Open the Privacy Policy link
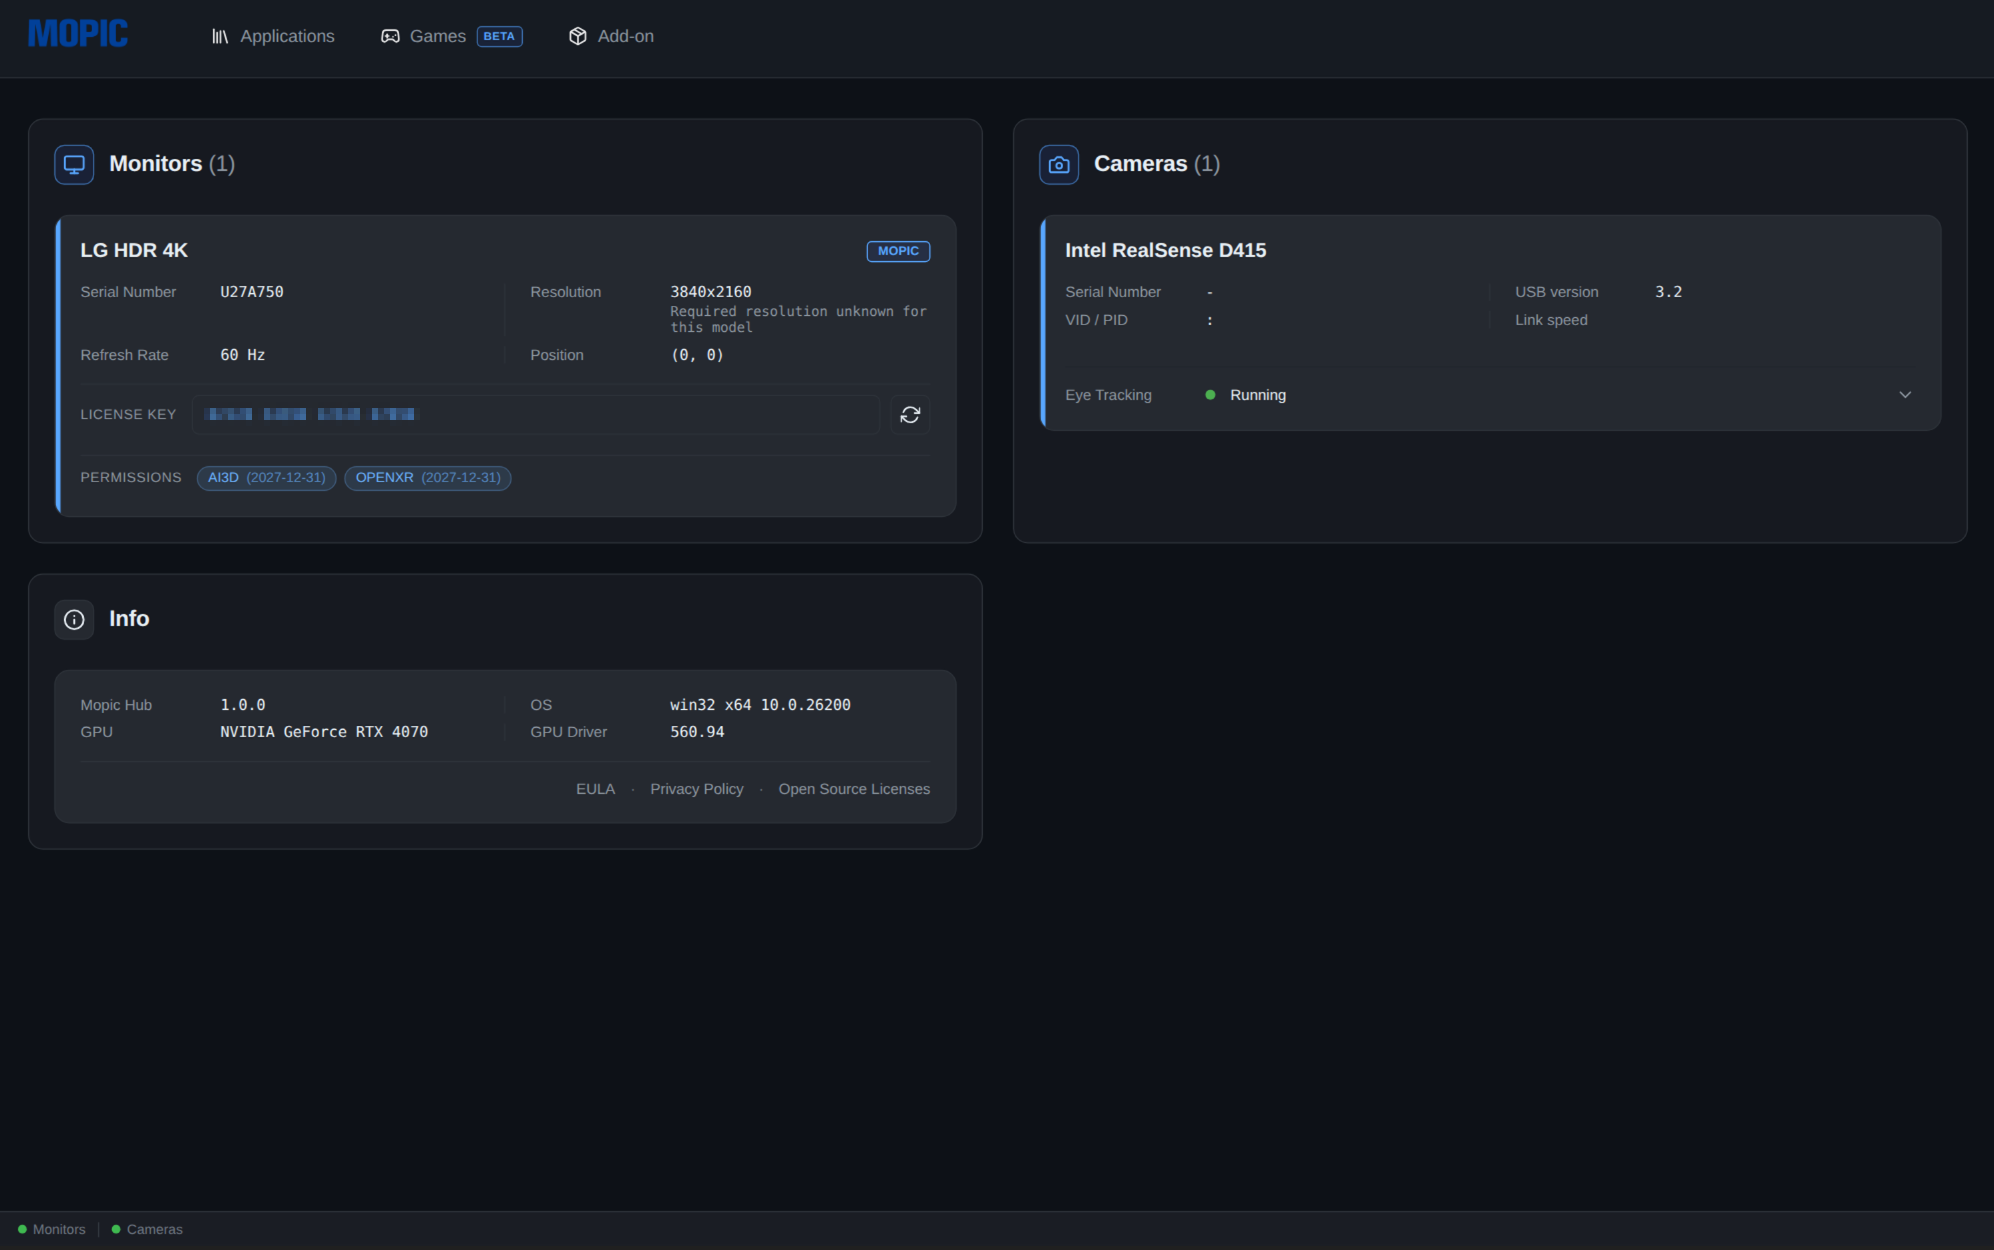Viewport: 1994px width, 1250px height. point(697,789)
